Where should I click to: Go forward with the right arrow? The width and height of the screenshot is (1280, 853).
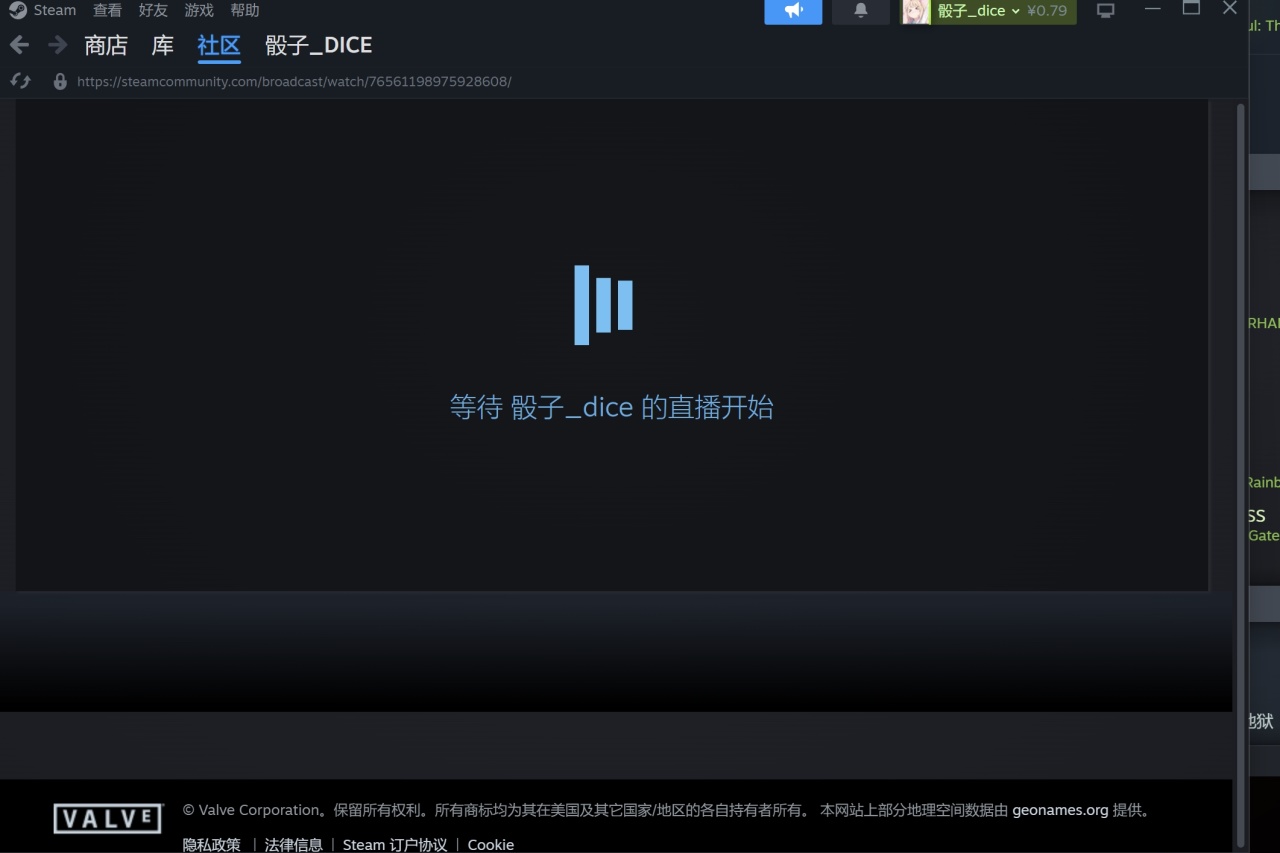pos(57,45)
